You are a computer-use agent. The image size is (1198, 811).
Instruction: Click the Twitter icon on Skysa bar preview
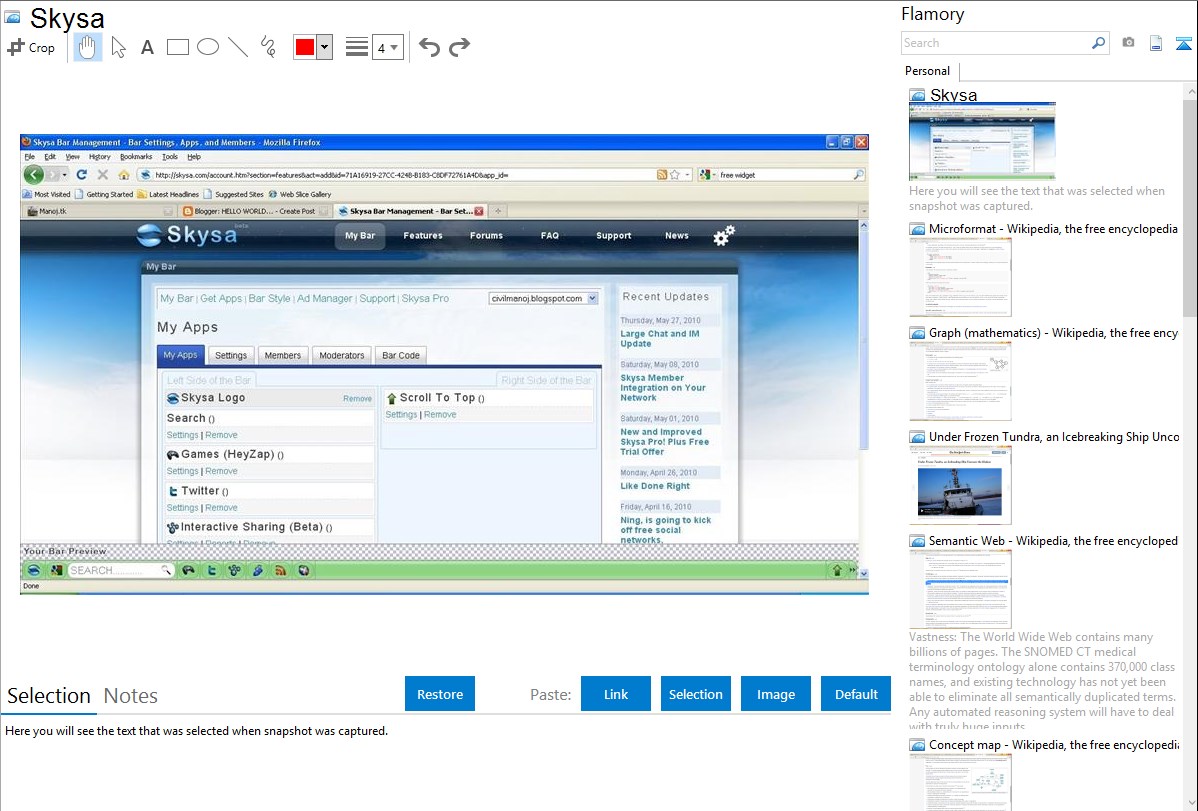tap(212, 570)
